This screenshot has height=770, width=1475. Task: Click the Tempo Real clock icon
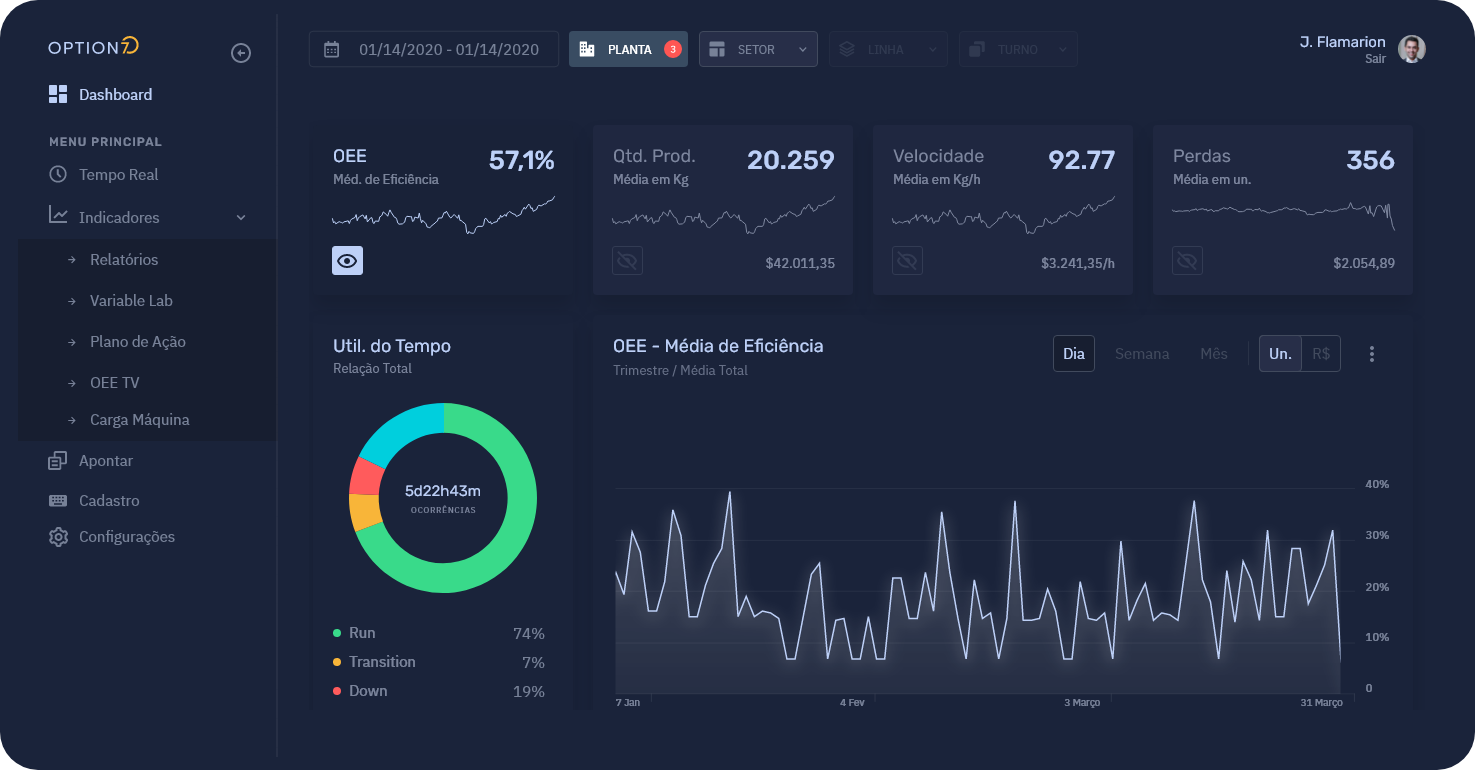tap(58, 174)
